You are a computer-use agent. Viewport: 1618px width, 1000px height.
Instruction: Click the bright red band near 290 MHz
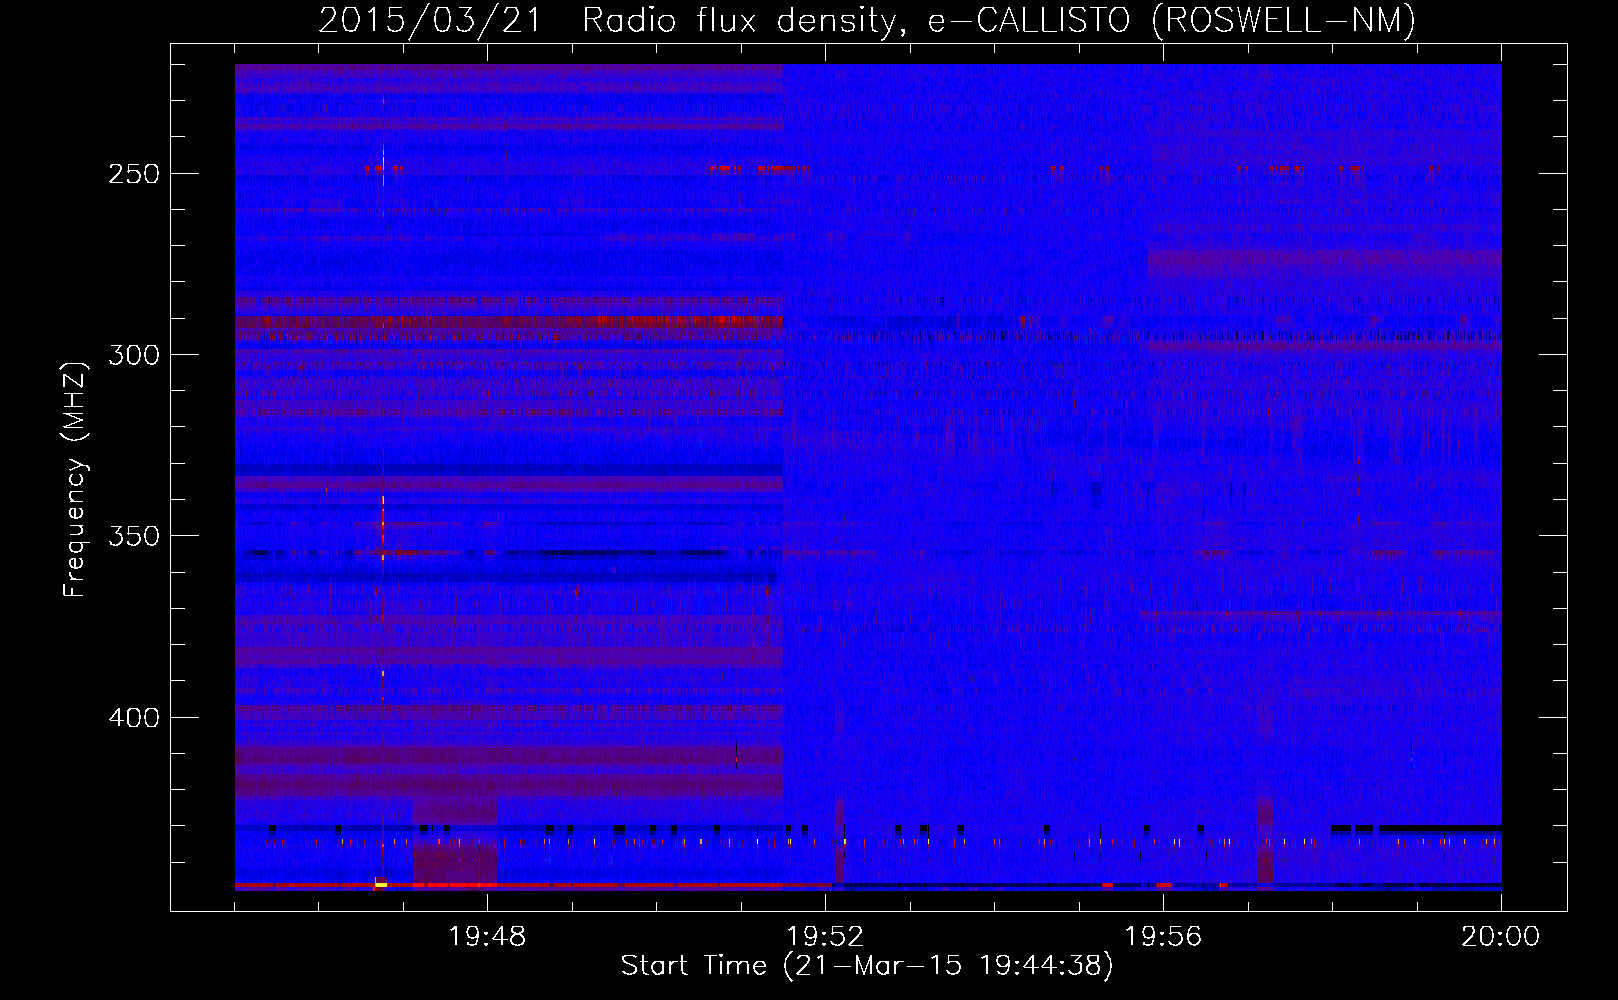click(x=509, y=321)
